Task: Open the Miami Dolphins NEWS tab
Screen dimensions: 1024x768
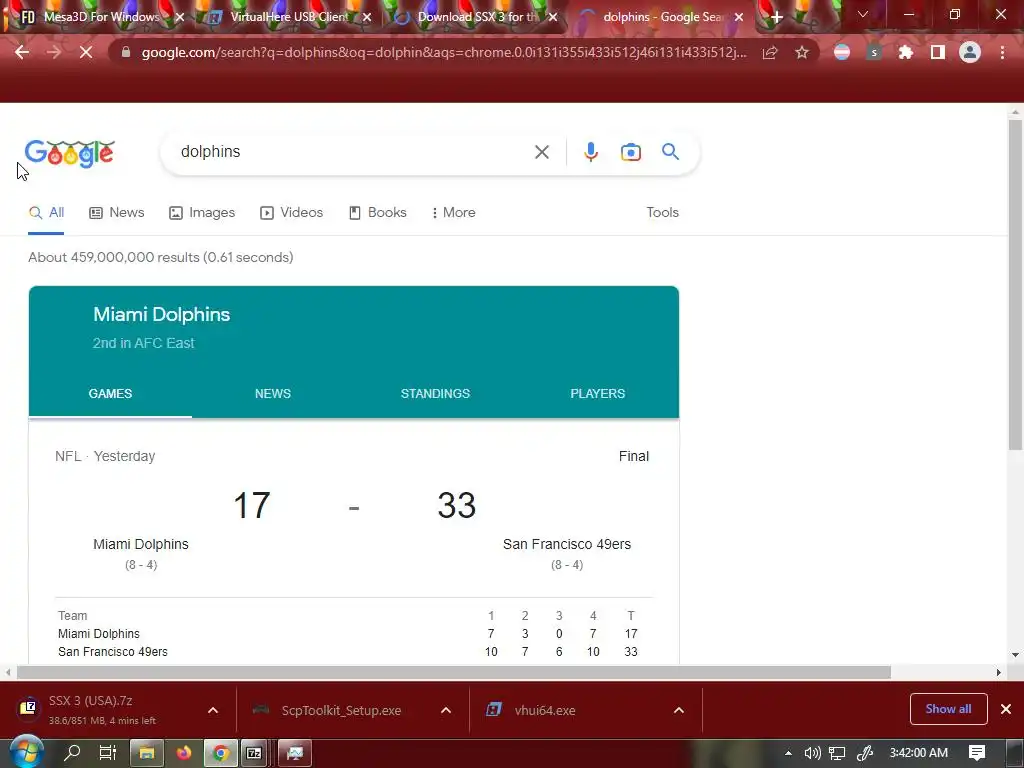Action: point(273,393)
